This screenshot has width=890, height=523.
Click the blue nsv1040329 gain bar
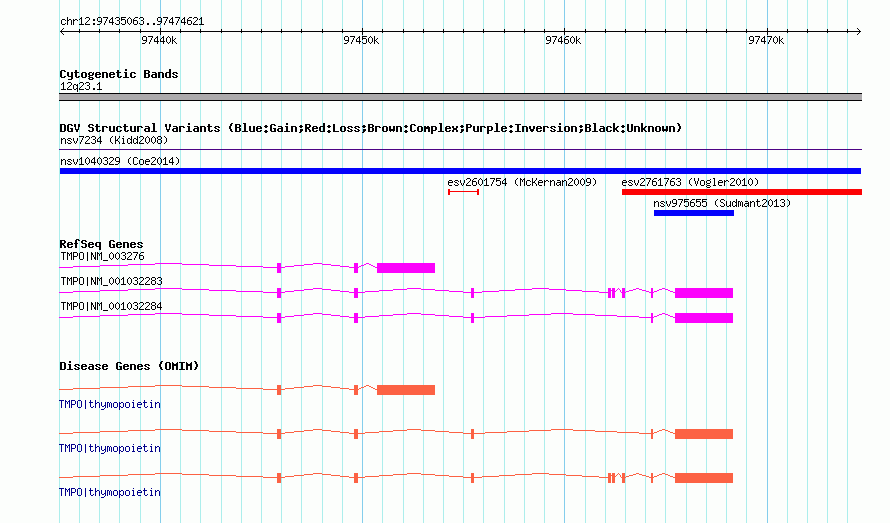click(460, 171)
